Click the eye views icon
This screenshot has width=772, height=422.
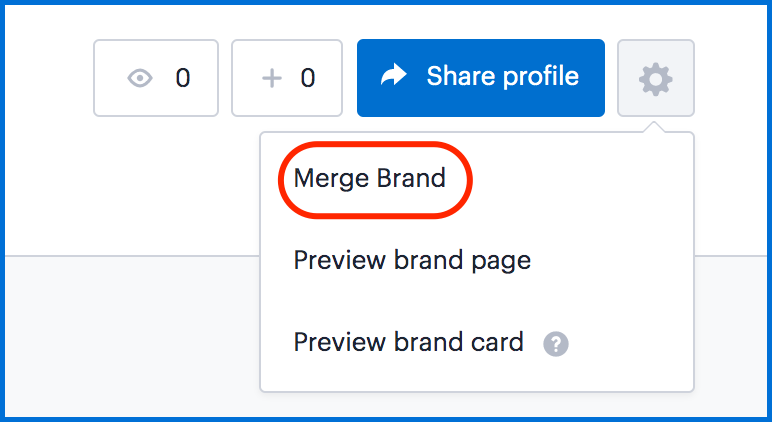pyautogui.click(x=140, y=78)
